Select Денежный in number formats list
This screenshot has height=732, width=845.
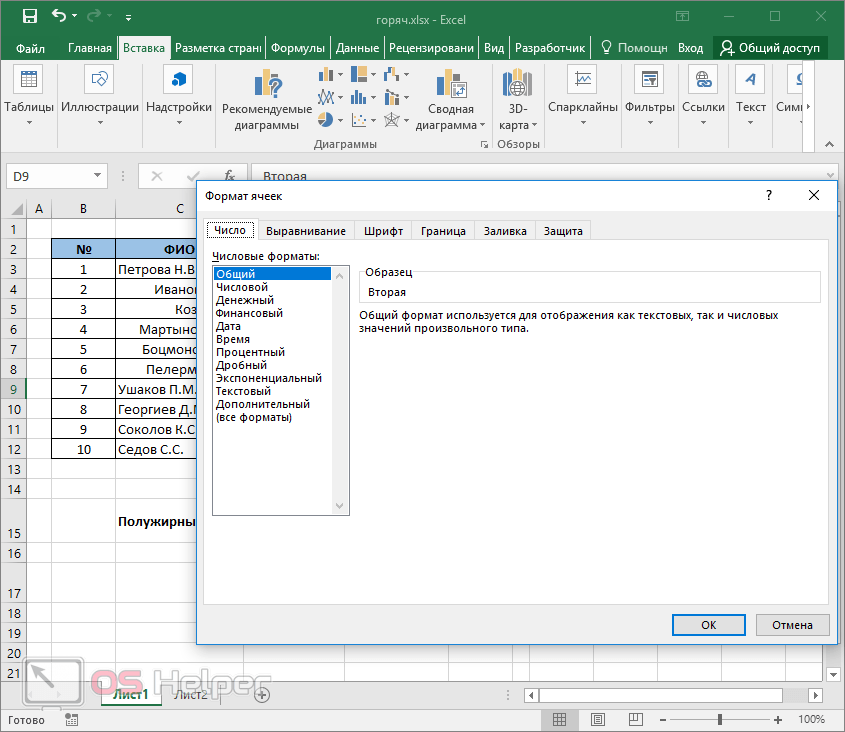coord(245,300)
